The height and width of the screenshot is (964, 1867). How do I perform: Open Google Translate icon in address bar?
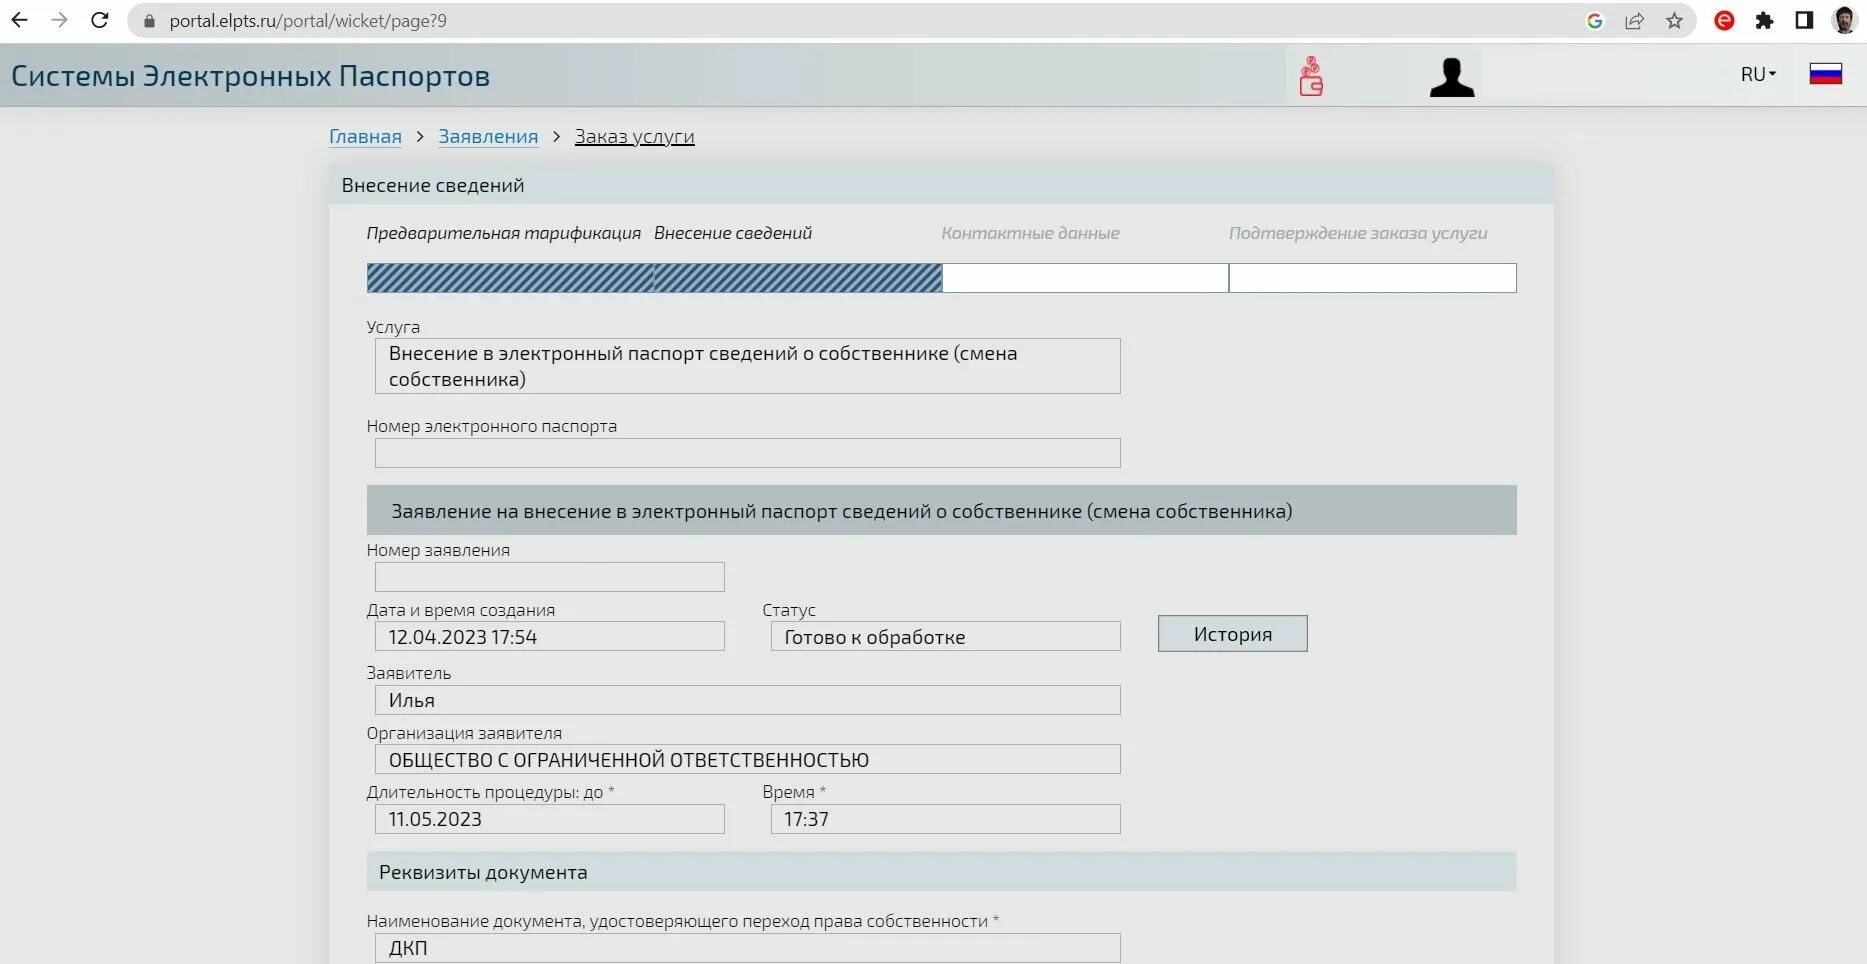(1595, 21)
